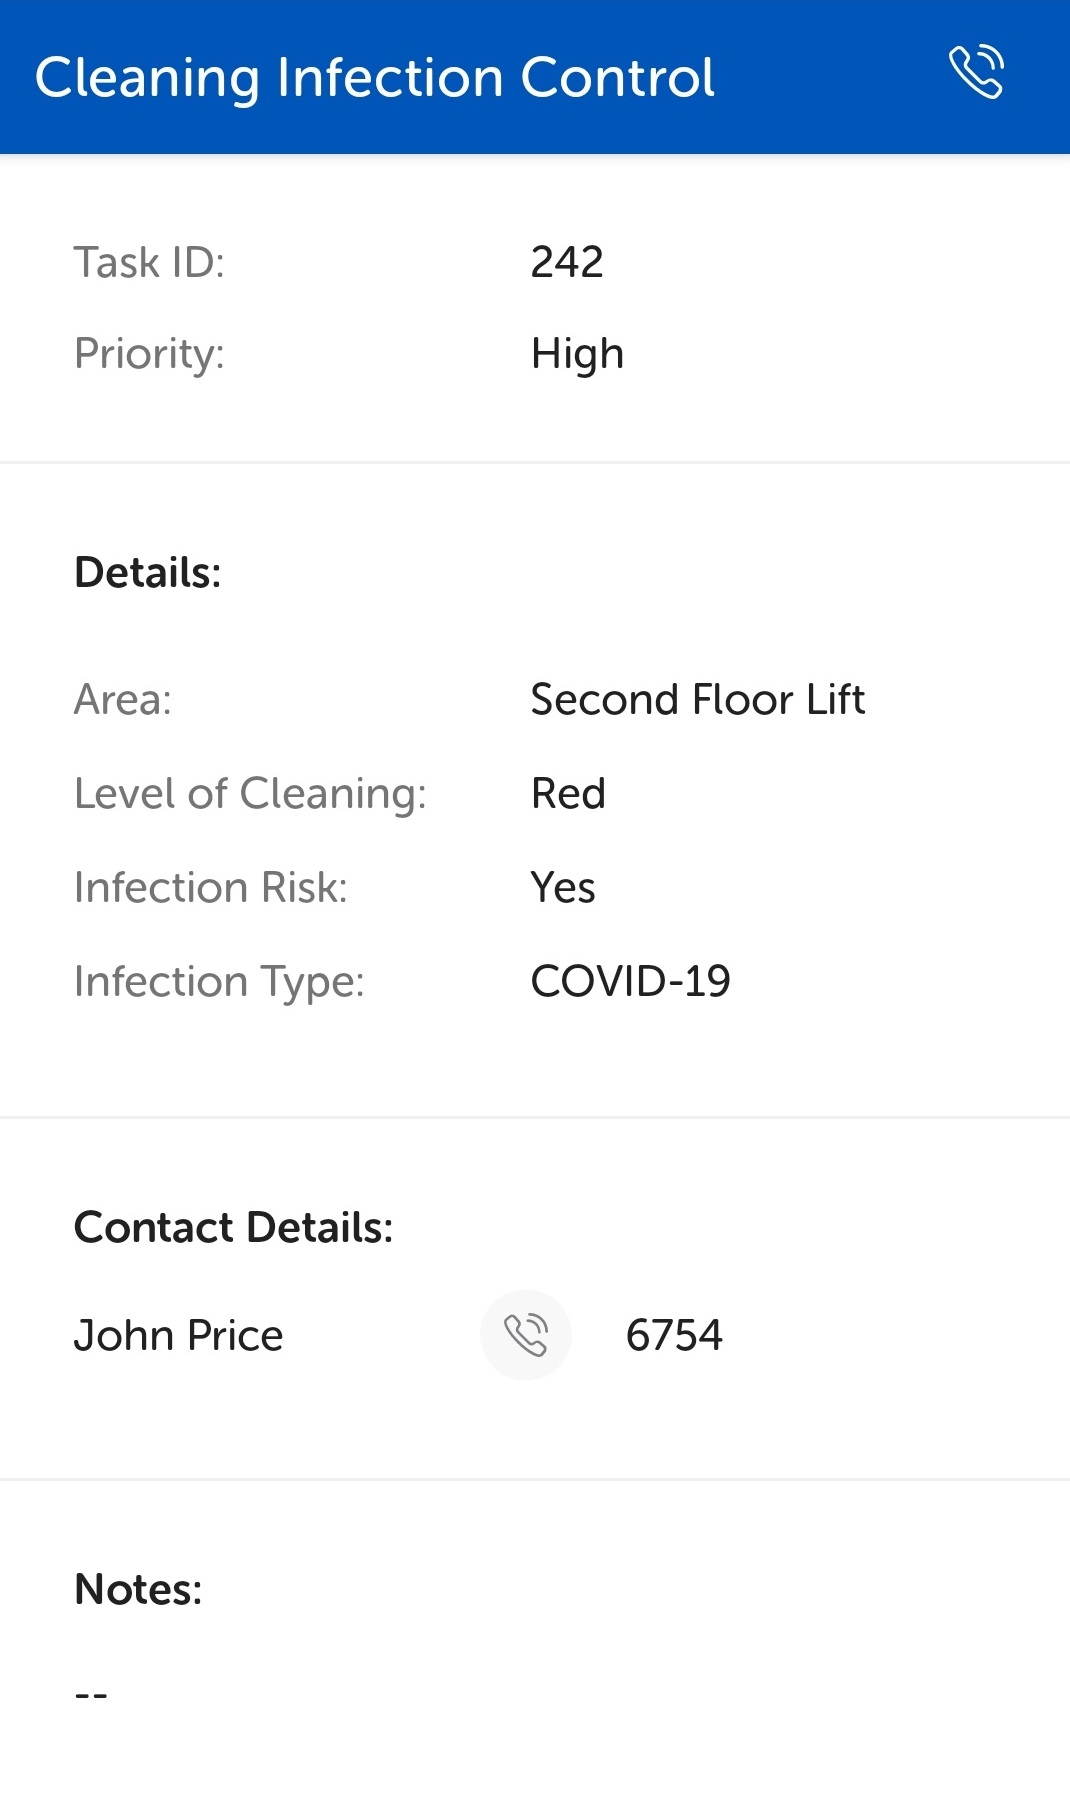Tap the Infection Type label
Image resolution: width=1070 pixels, height=1798 pixels.
[x=220, y=982]
